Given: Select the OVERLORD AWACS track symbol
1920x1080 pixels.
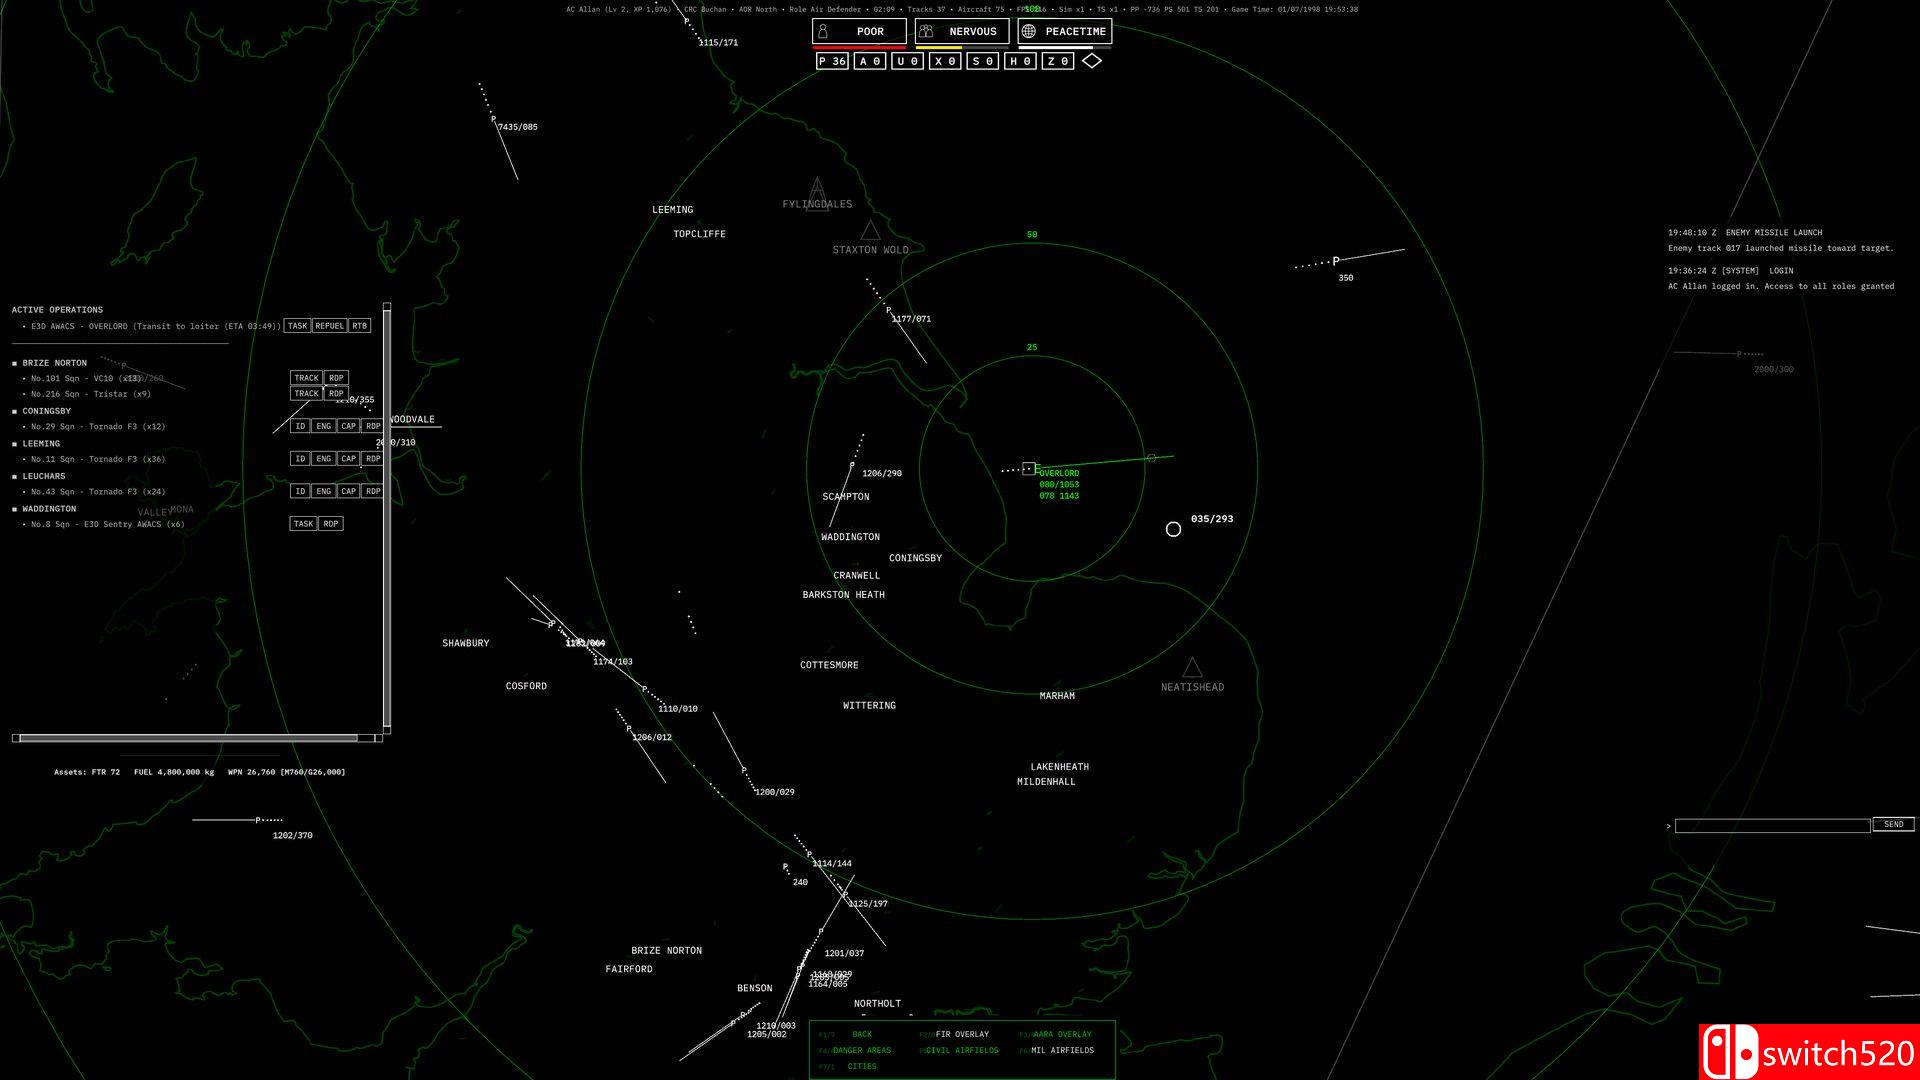Looking at the screenshot, I should pyautogui.click(x=1027, y=468).
